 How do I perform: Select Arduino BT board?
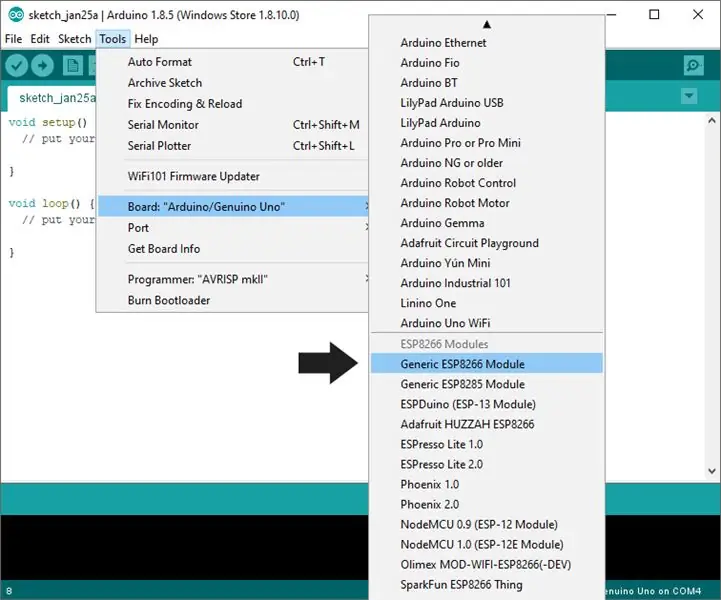tap(486, 83)
